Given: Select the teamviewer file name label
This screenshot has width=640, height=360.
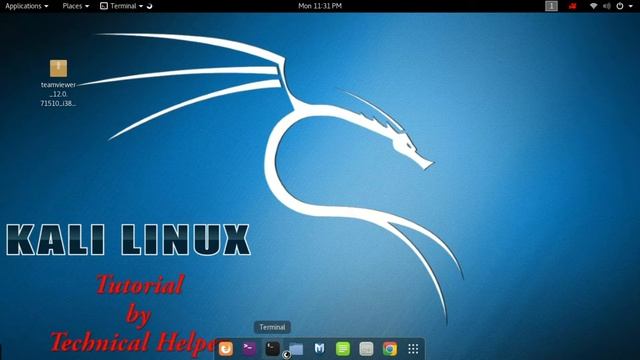Looking at the screenshot, I should click(x=58, y=94).
